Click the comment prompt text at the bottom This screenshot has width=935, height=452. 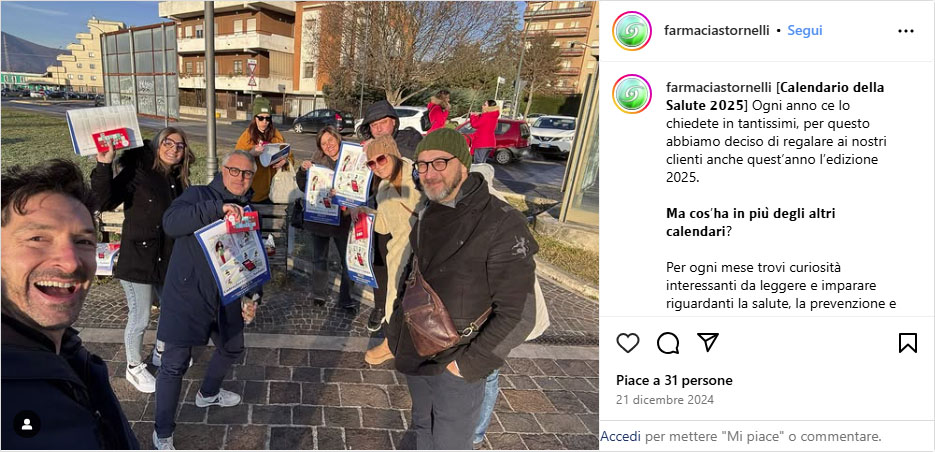pyautogui.click(x=741, y=436)
